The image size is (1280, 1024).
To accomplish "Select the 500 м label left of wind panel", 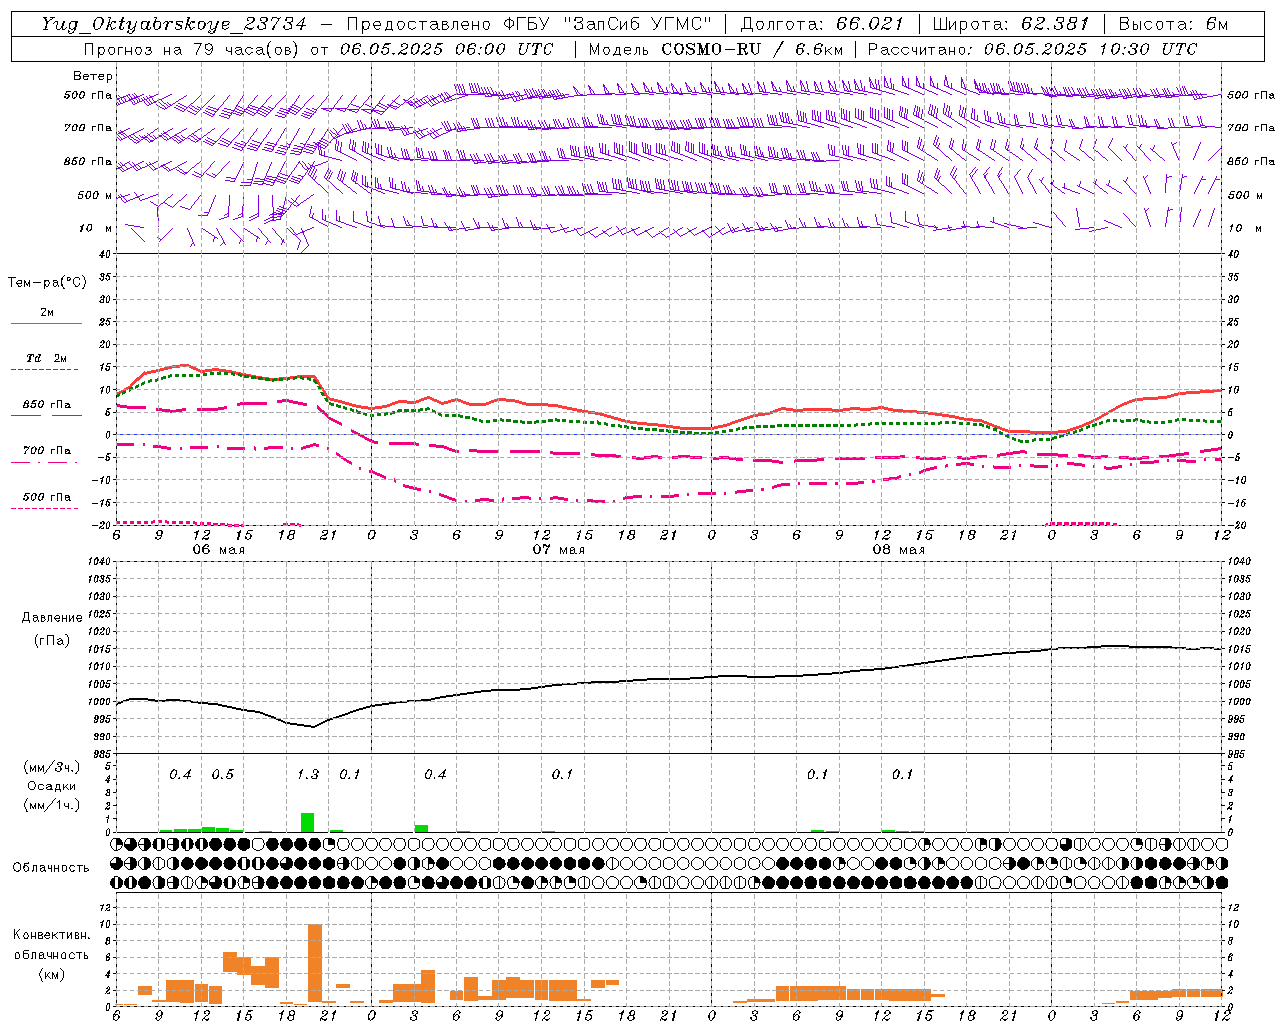I will (x=95, y=195).
